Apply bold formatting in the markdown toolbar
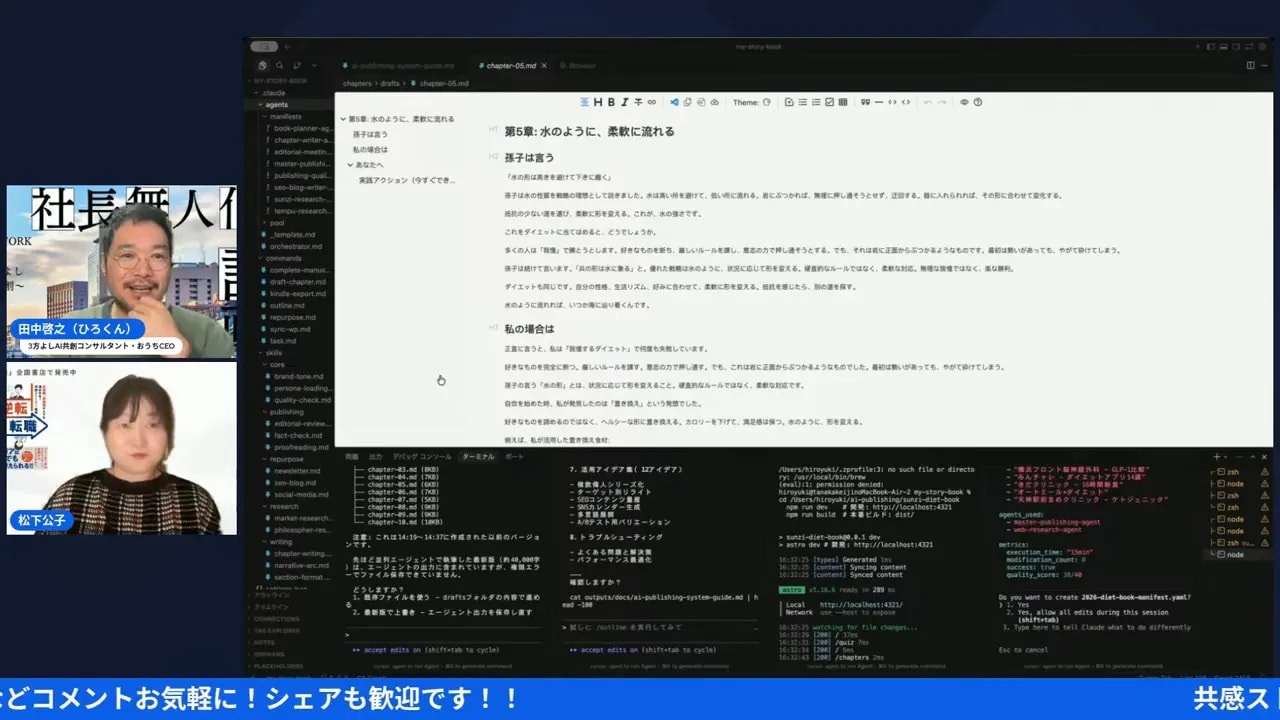This screenshot has height=720, width=1280. coord(610,102)
